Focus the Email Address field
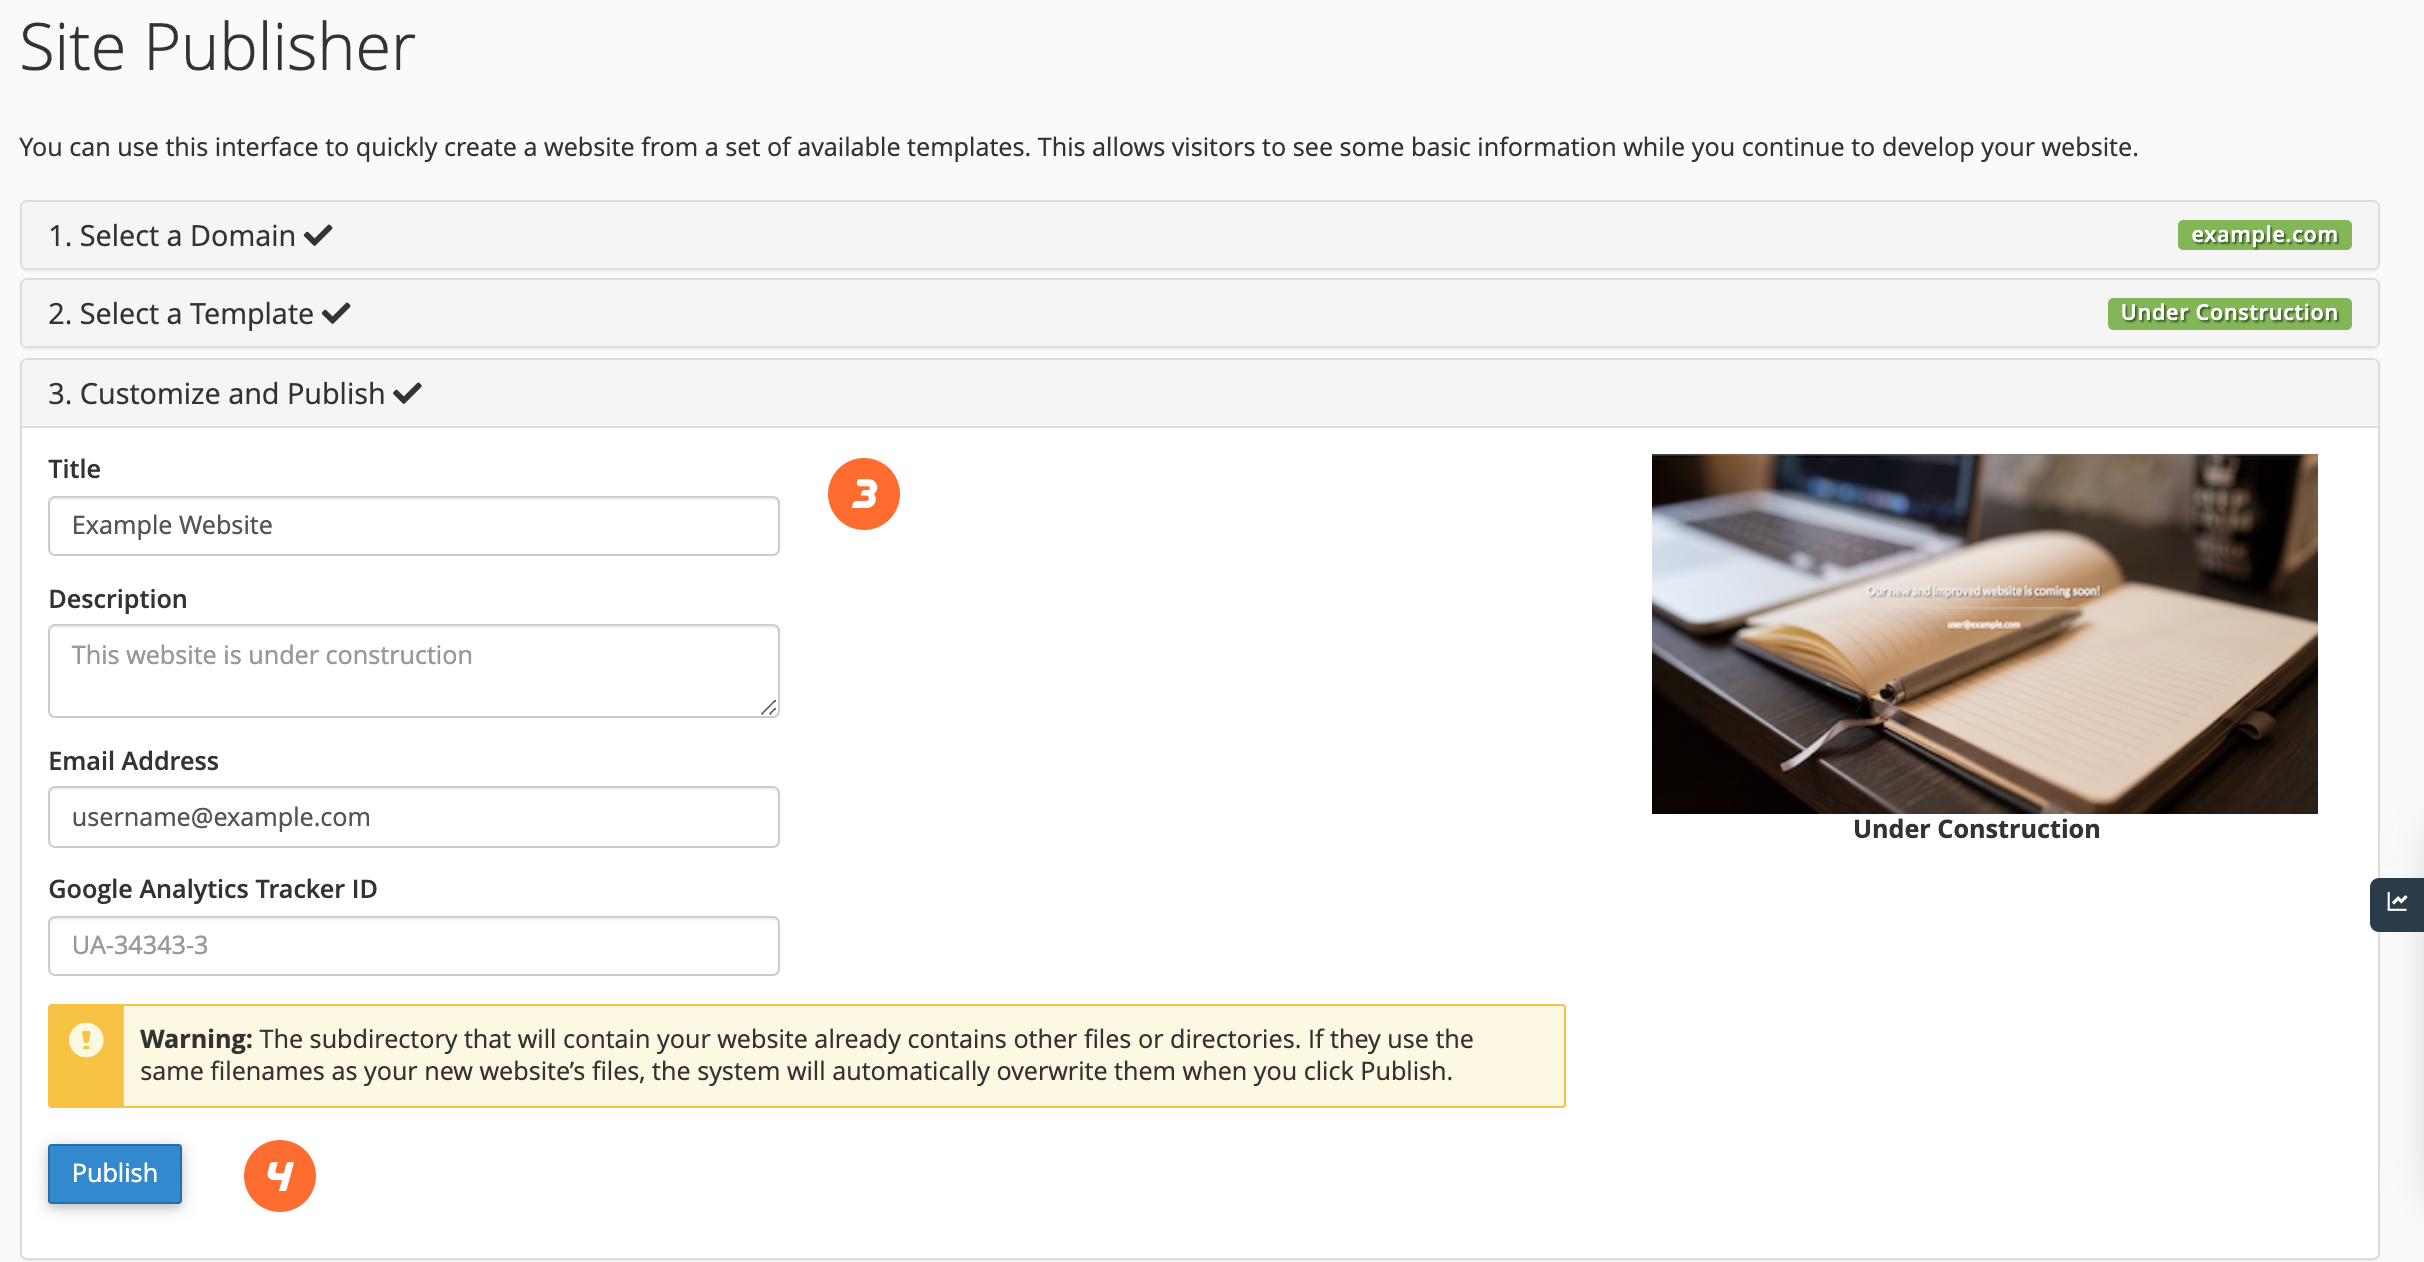Screen dimensions: 2424x1262 tap(414, 817)
